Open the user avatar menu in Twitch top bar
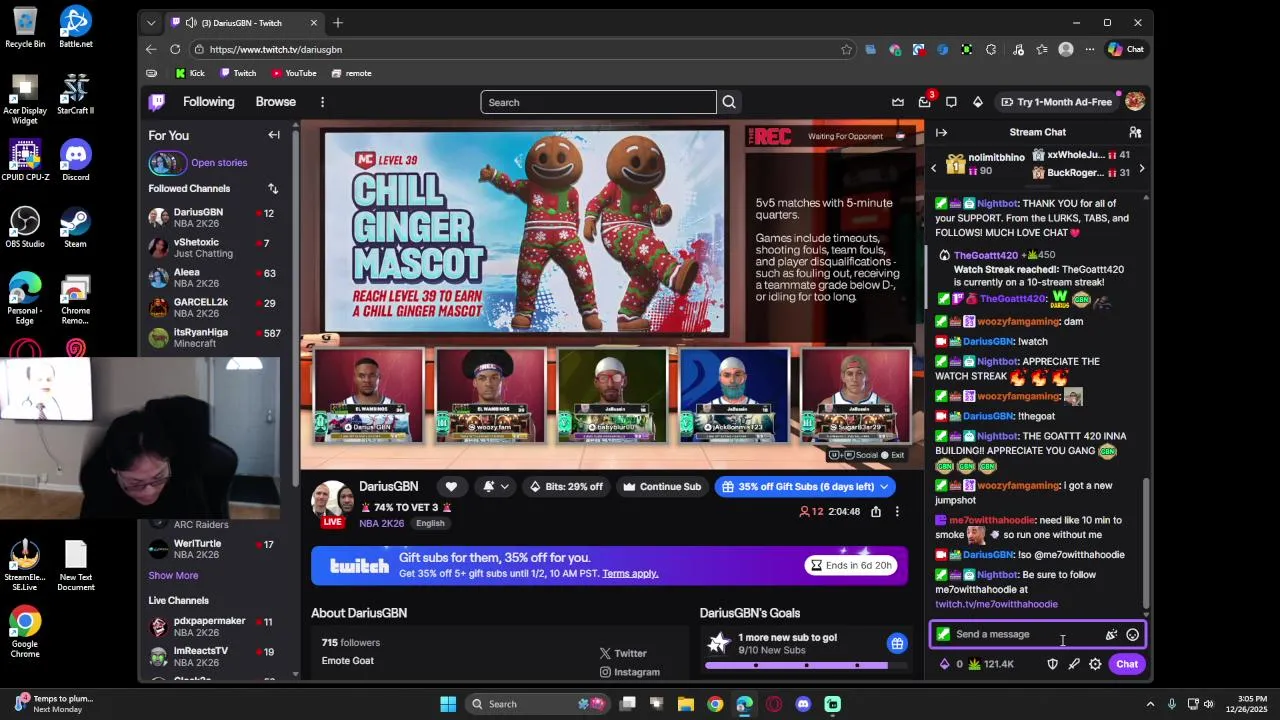The image size is (1280, 720). [x=1135, y=102]
